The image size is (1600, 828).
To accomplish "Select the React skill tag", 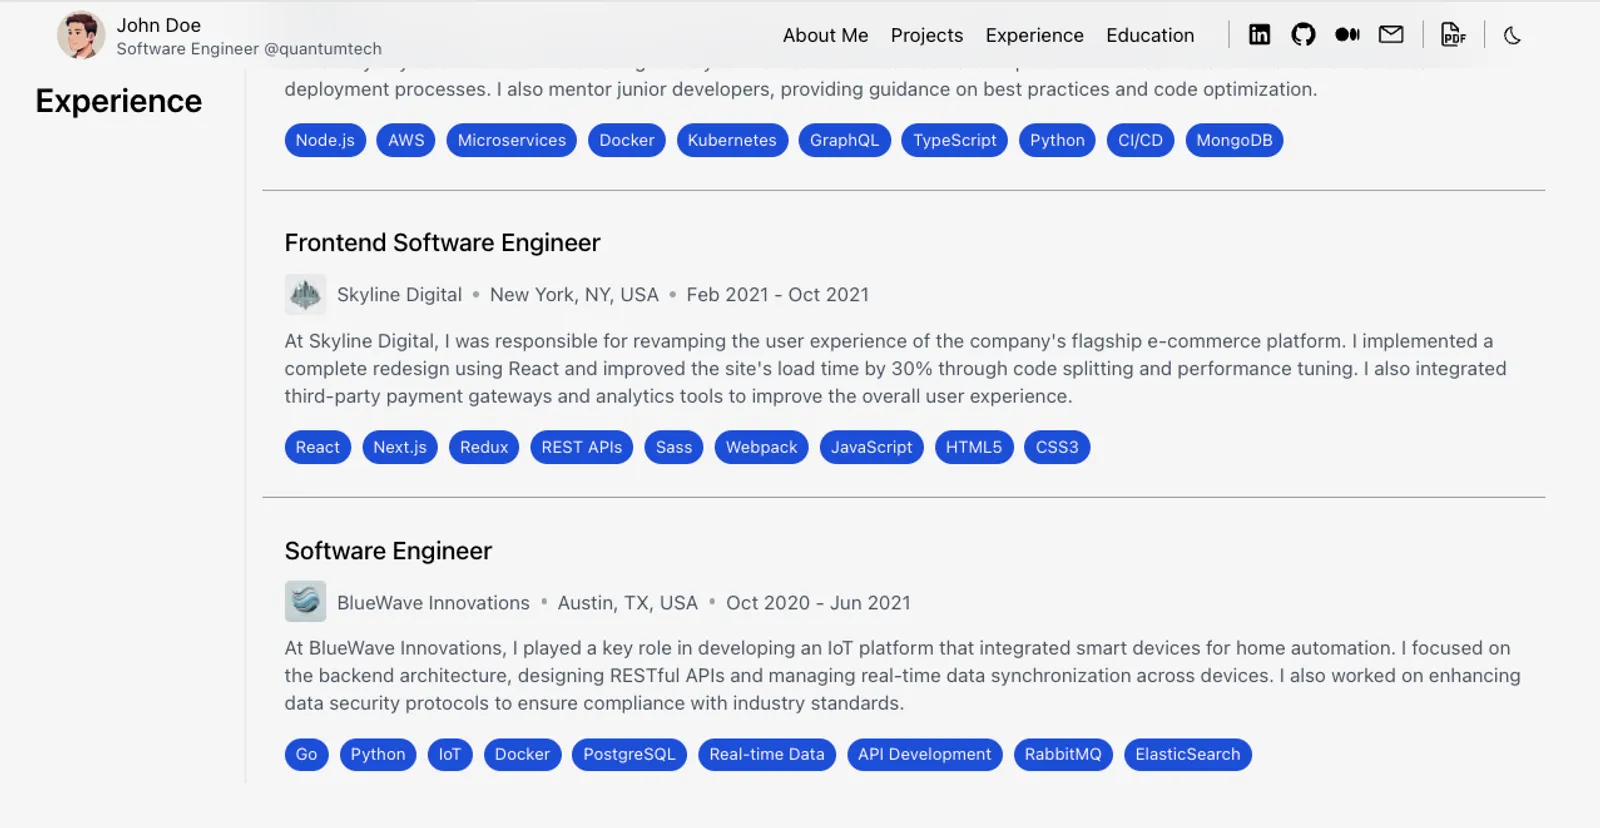I will coord(317,447).
